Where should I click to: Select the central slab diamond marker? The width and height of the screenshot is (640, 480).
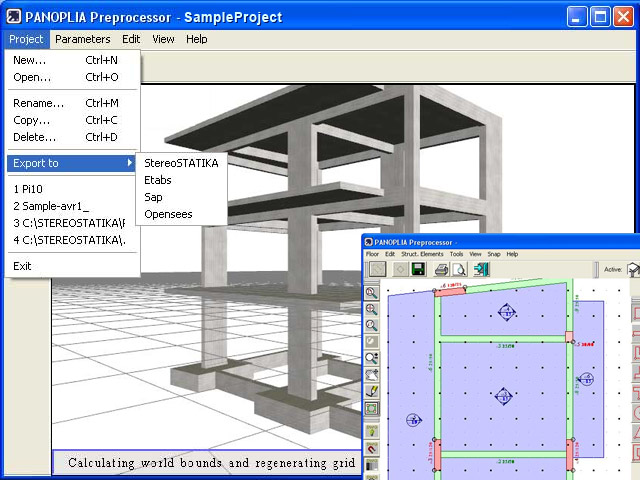point(504,396)
